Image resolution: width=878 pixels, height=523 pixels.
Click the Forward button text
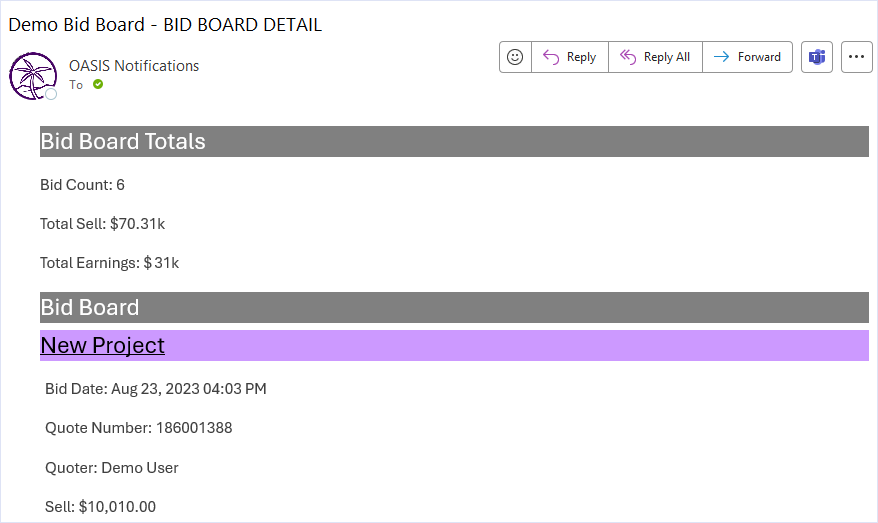click(759, 57)
